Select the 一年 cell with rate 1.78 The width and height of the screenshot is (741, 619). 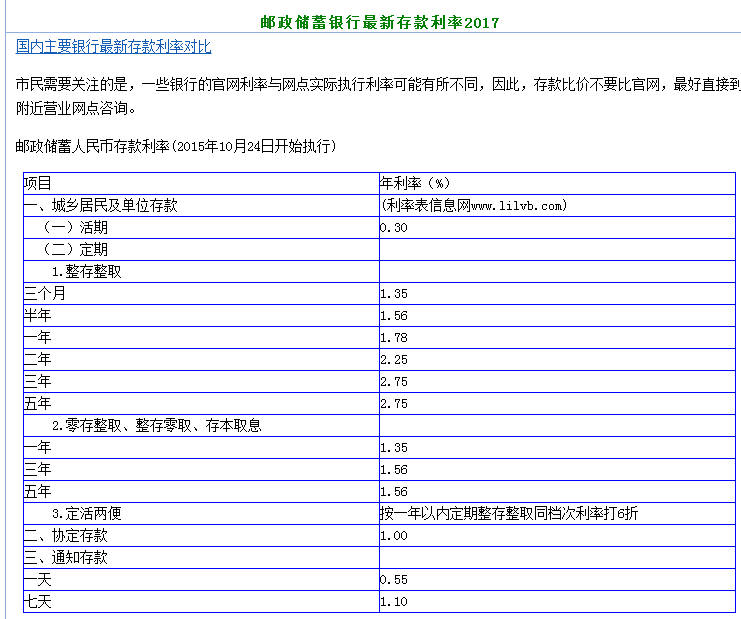tap(201, 337)
